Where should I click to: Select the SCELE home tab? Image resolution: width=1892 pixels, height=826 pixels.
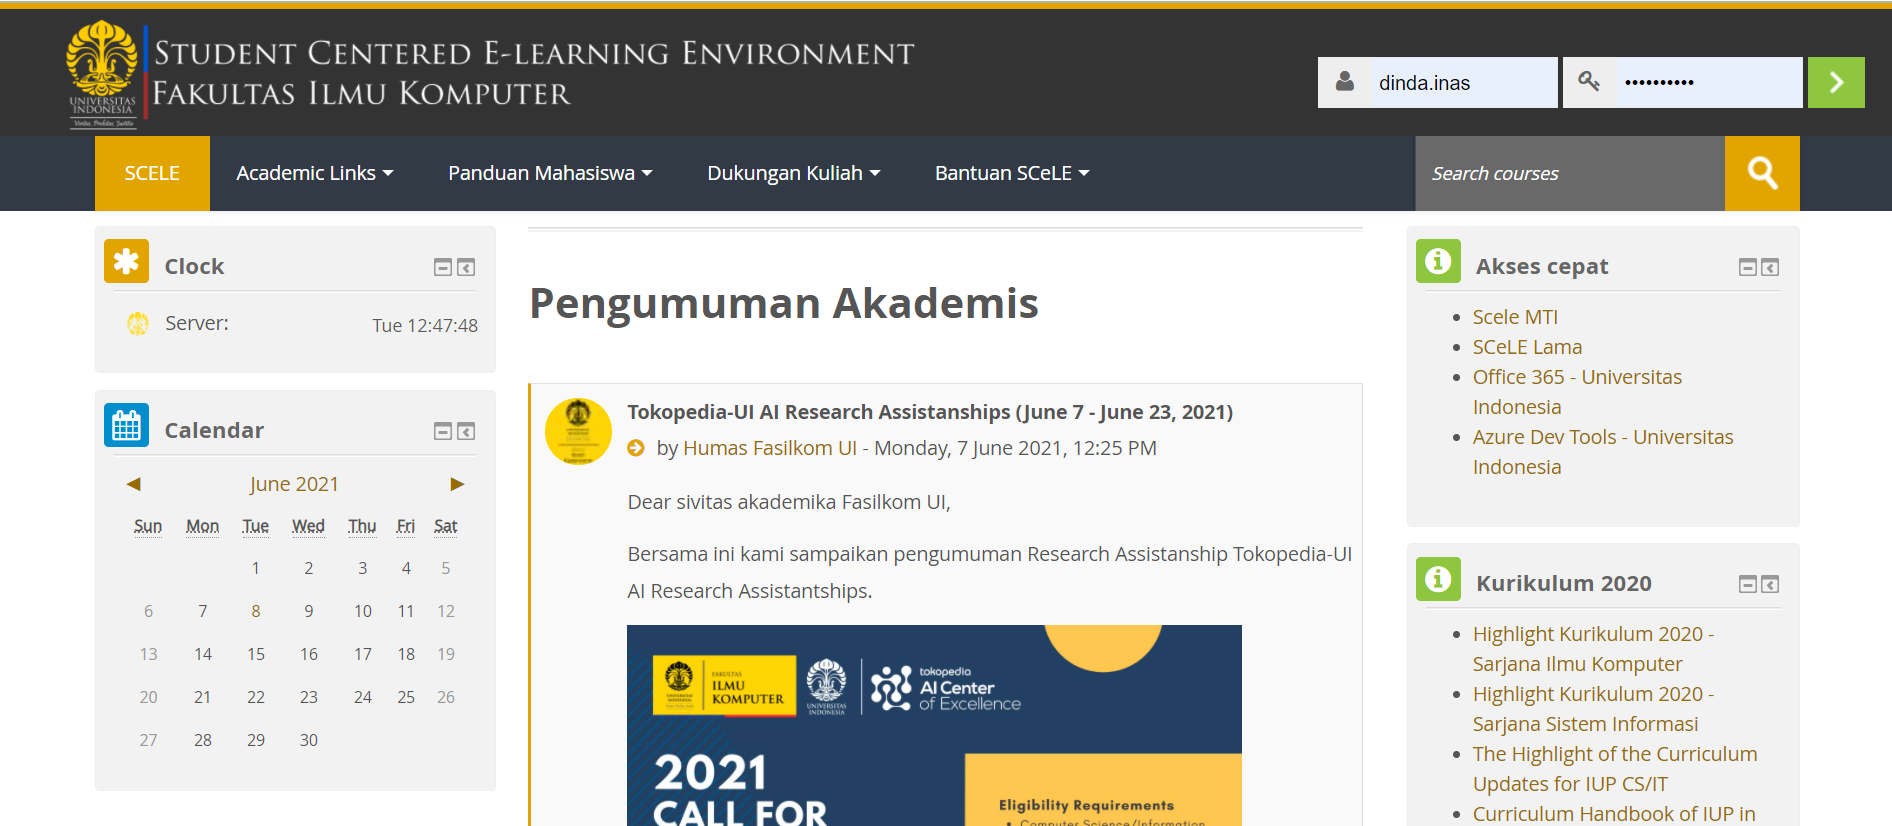tap(152, 173)
